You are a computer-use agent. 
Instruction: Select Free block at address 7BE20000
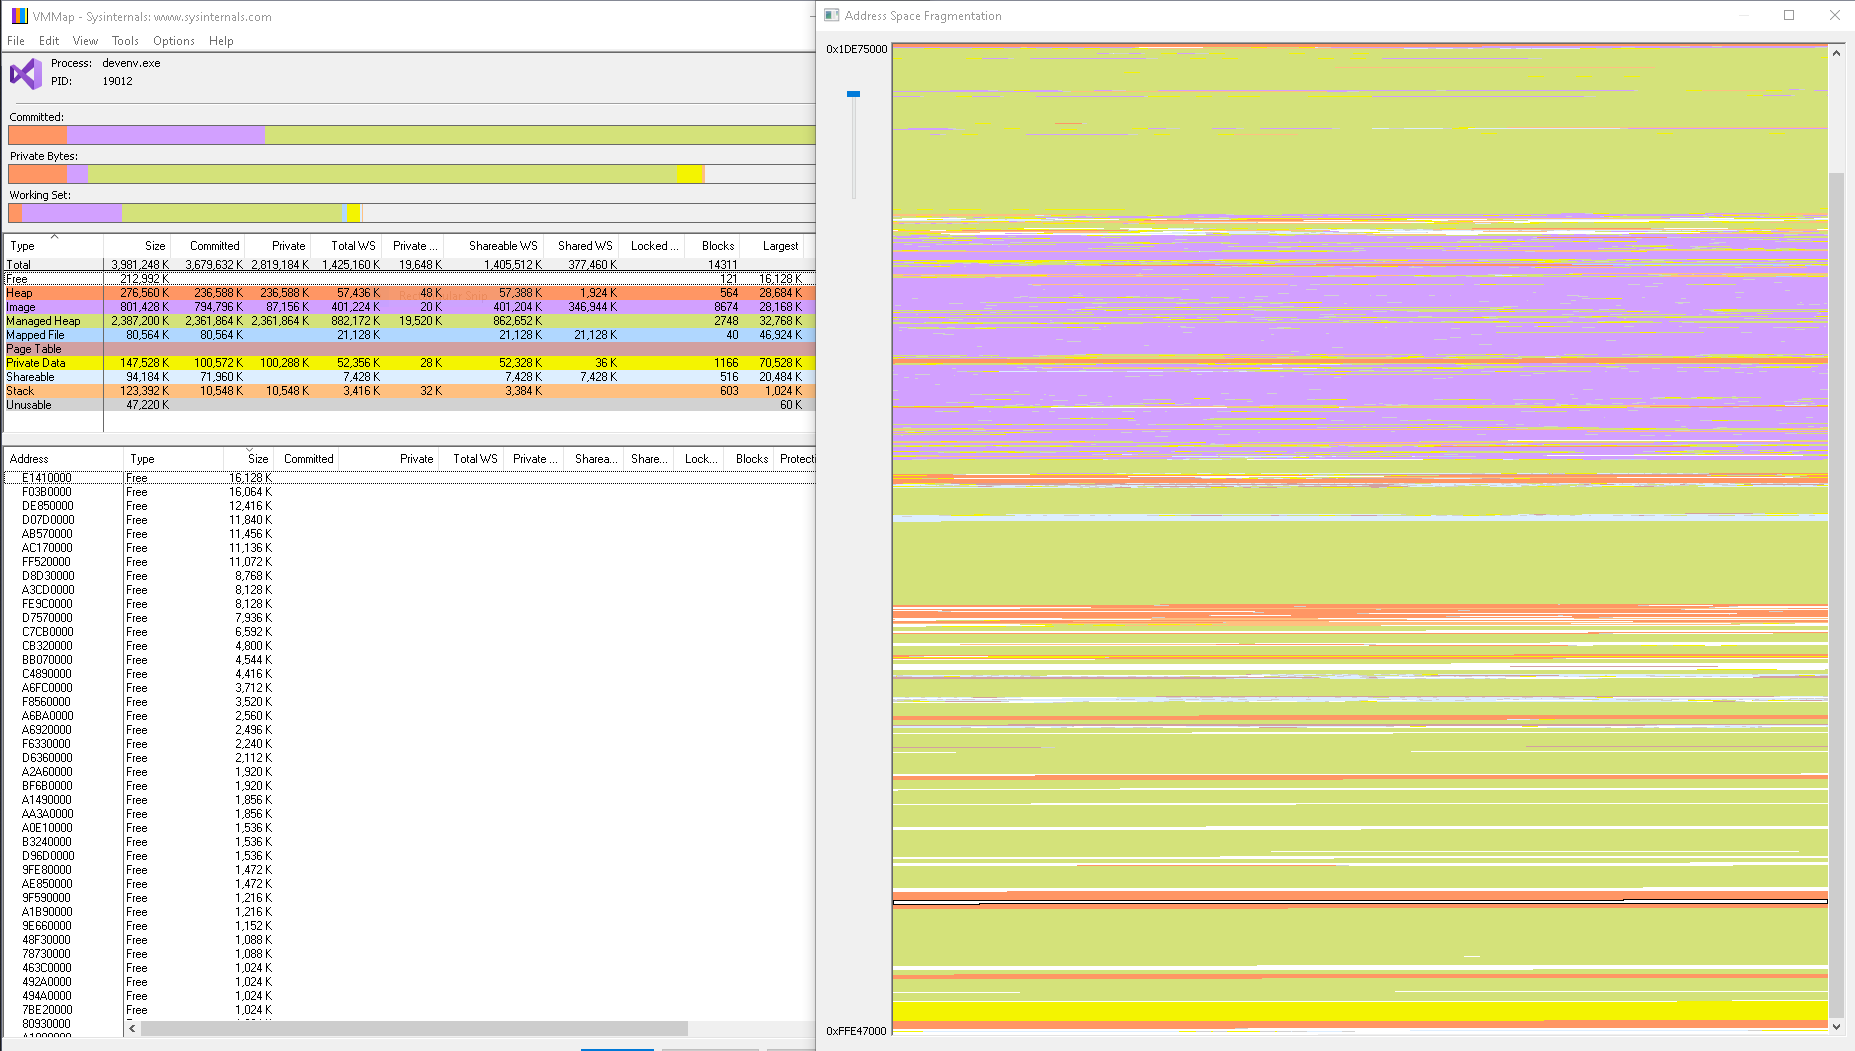(410, 1010)
